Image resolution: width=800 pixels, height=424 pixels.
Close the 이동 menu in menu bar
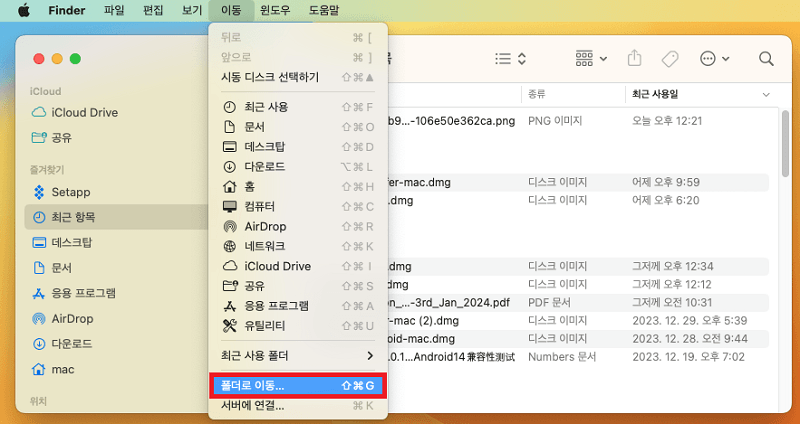(231, 10)
